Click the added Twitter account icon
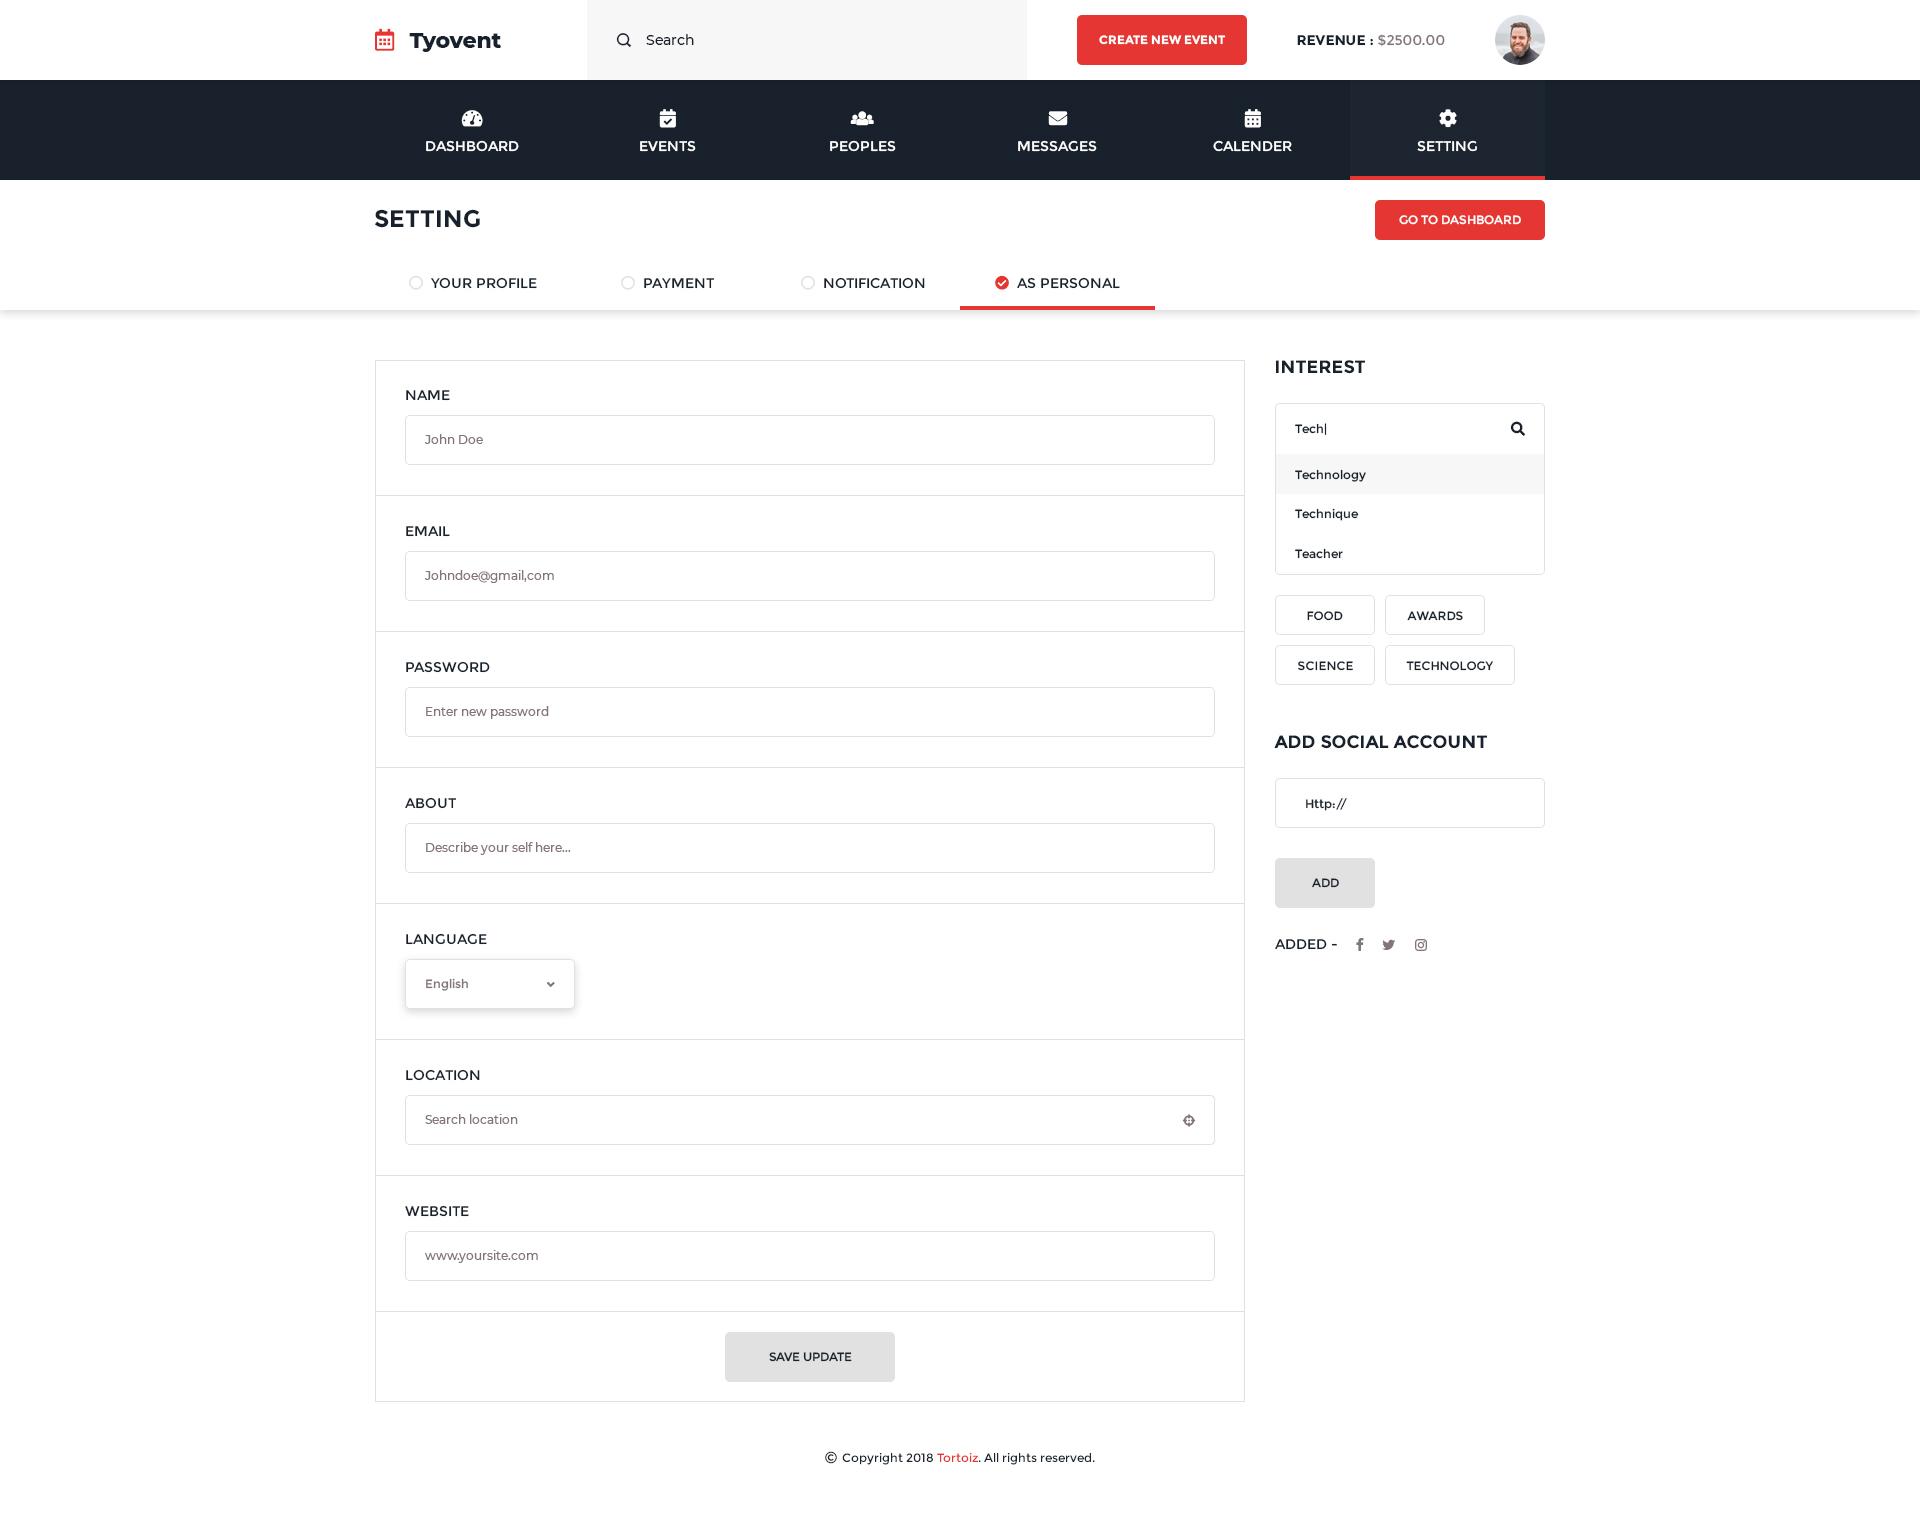The image size is (1920, 1515). pos(1388,945)
